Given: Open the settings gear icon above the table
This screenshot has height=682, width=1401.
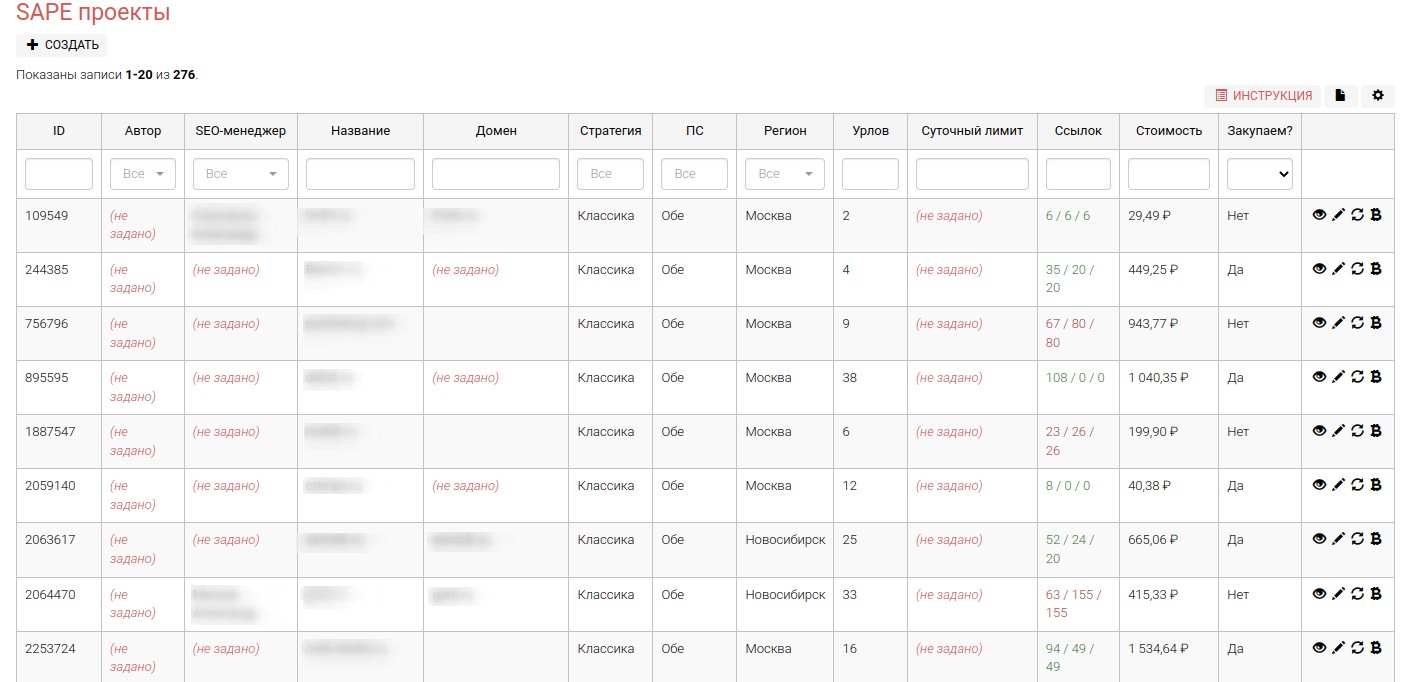Looking at the screenshot, I should pos(1377,96).
